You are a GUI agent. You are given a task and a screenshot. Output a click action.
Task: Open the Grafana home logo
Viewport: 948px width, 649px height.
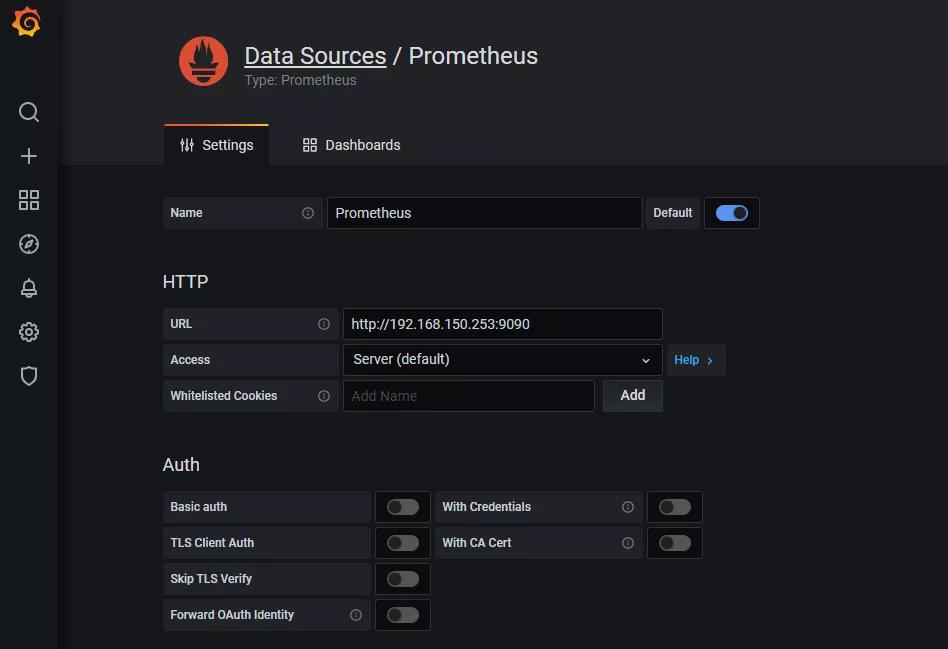point(27,22)
